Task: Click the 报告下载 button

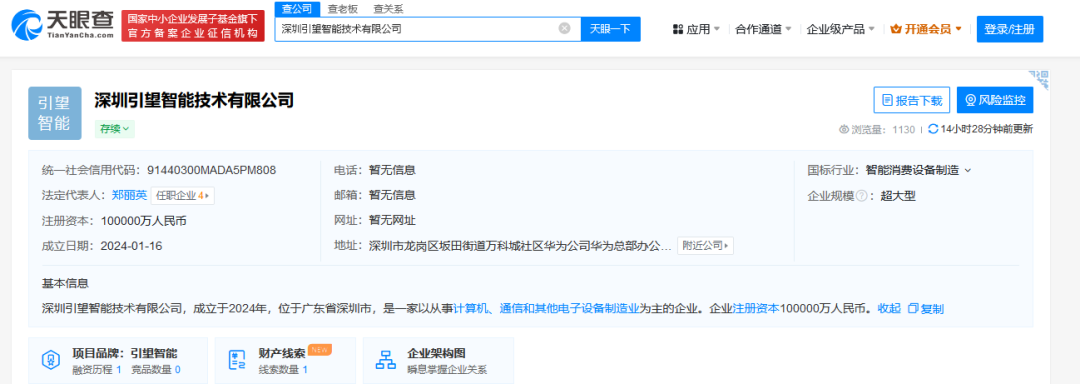Action: (x=912, y=100)
